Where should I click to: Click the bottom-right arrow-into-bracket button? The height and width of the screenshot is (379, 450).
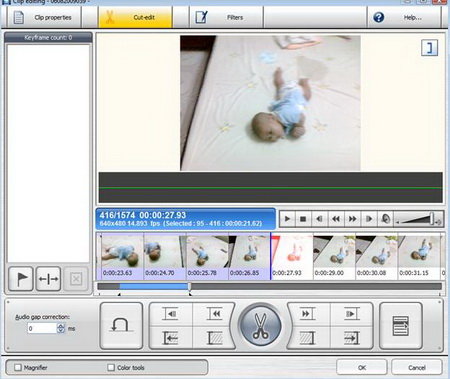click(x=351, y=338)
